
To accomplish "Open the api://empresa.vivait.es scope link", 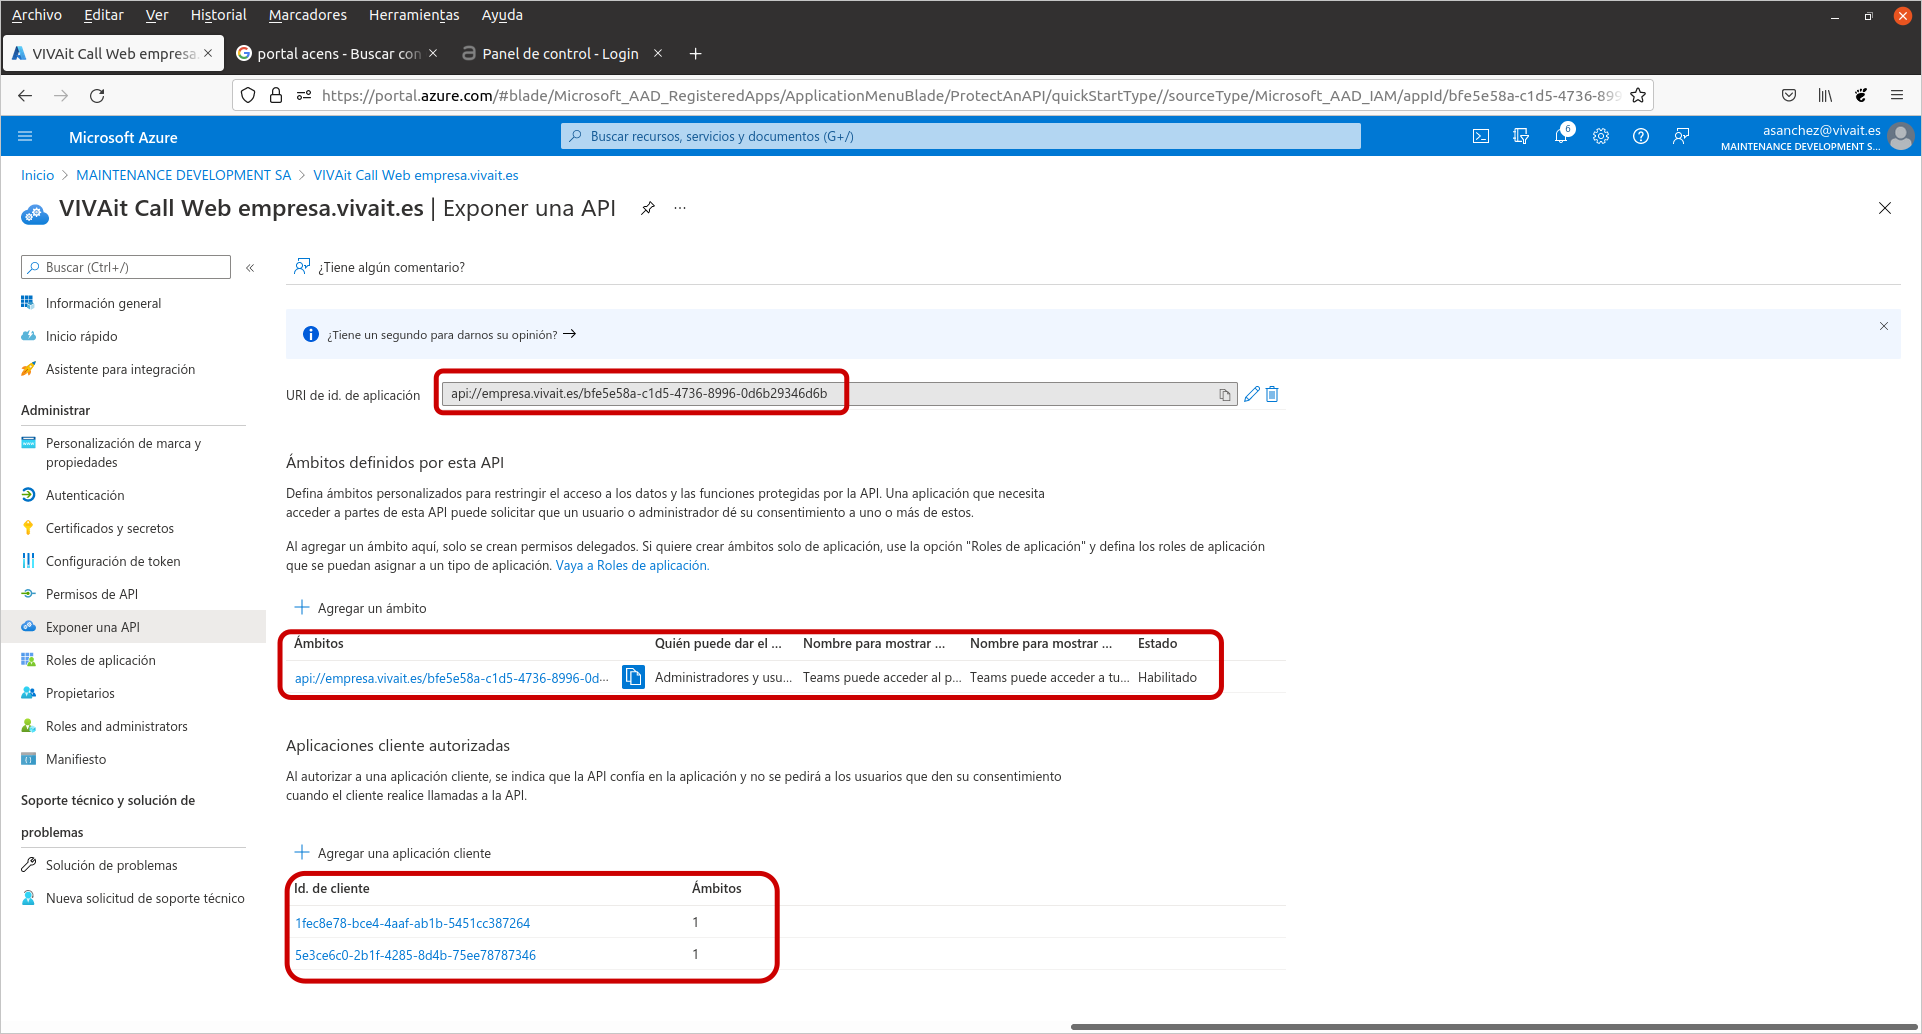I will click(x=451, y=678).
